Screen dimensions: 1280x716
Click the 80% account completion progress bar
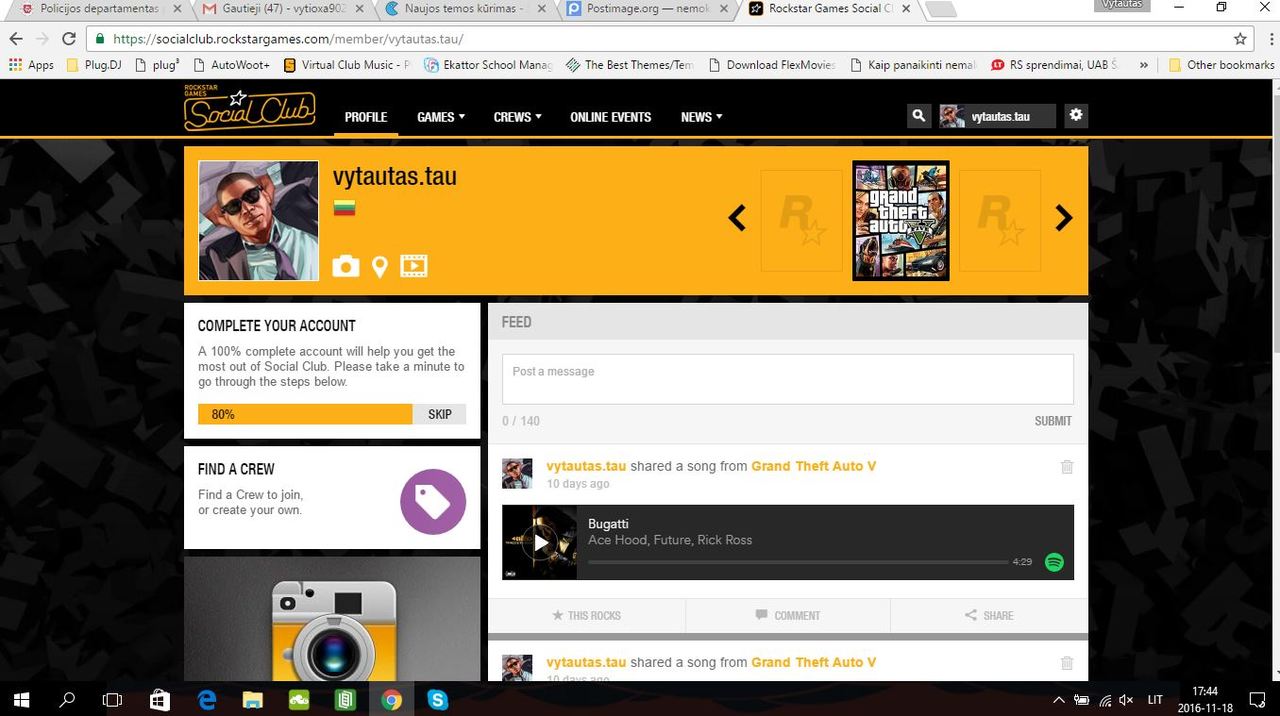(x=305, y=414)
